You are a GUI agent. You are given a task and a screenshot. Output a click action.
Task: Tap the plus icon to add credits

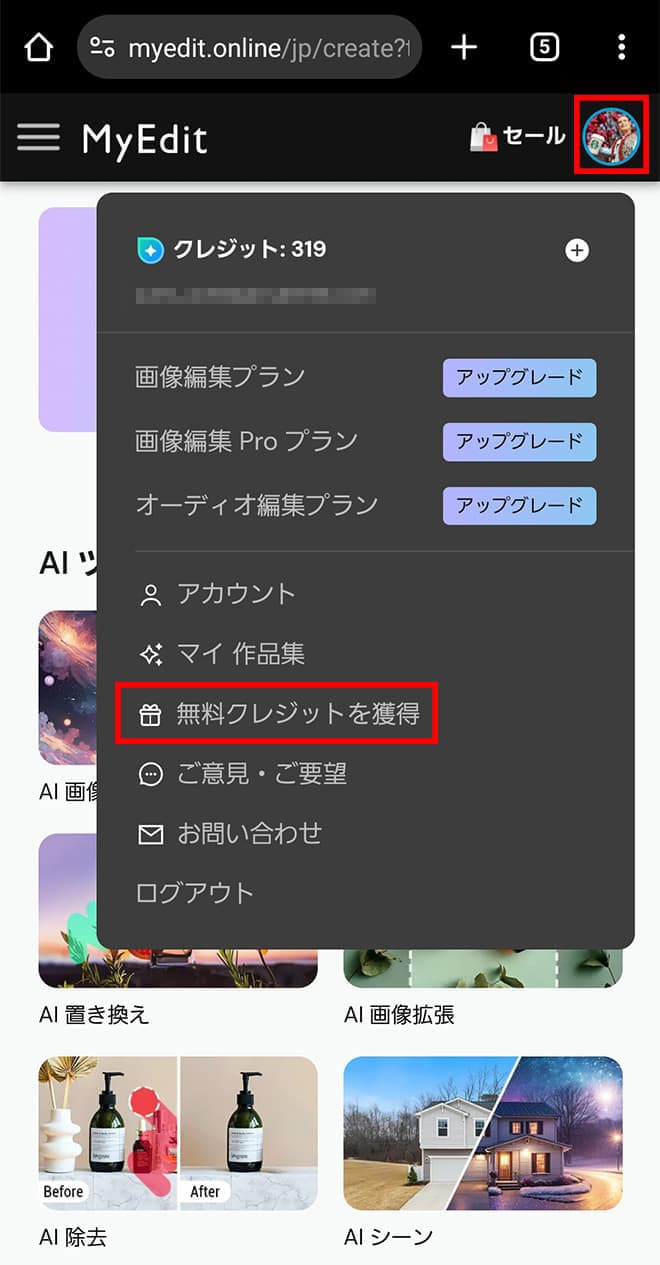tap(577, 250)
